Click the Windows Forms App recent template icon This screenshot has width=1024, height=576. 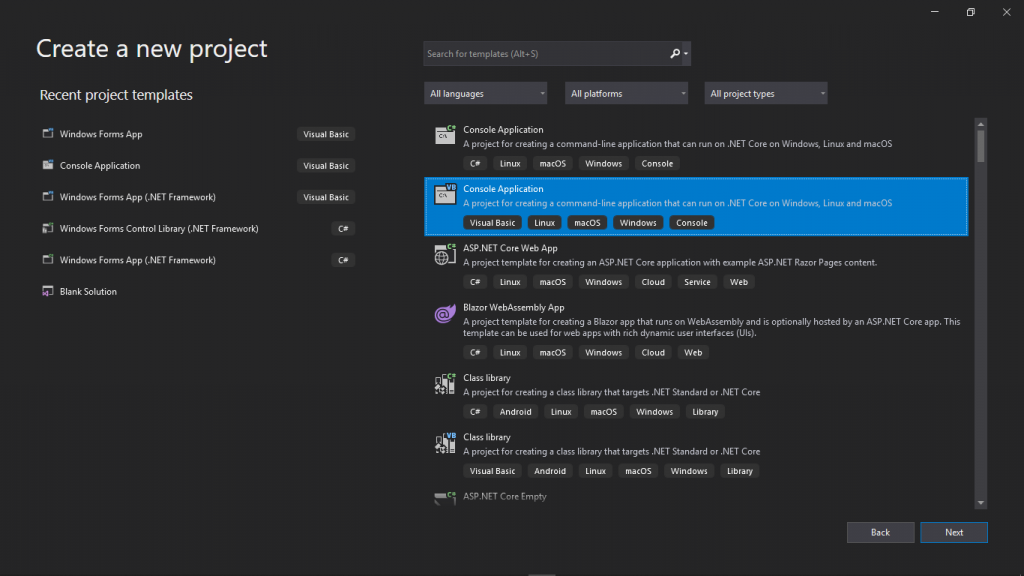click(47, 133)
